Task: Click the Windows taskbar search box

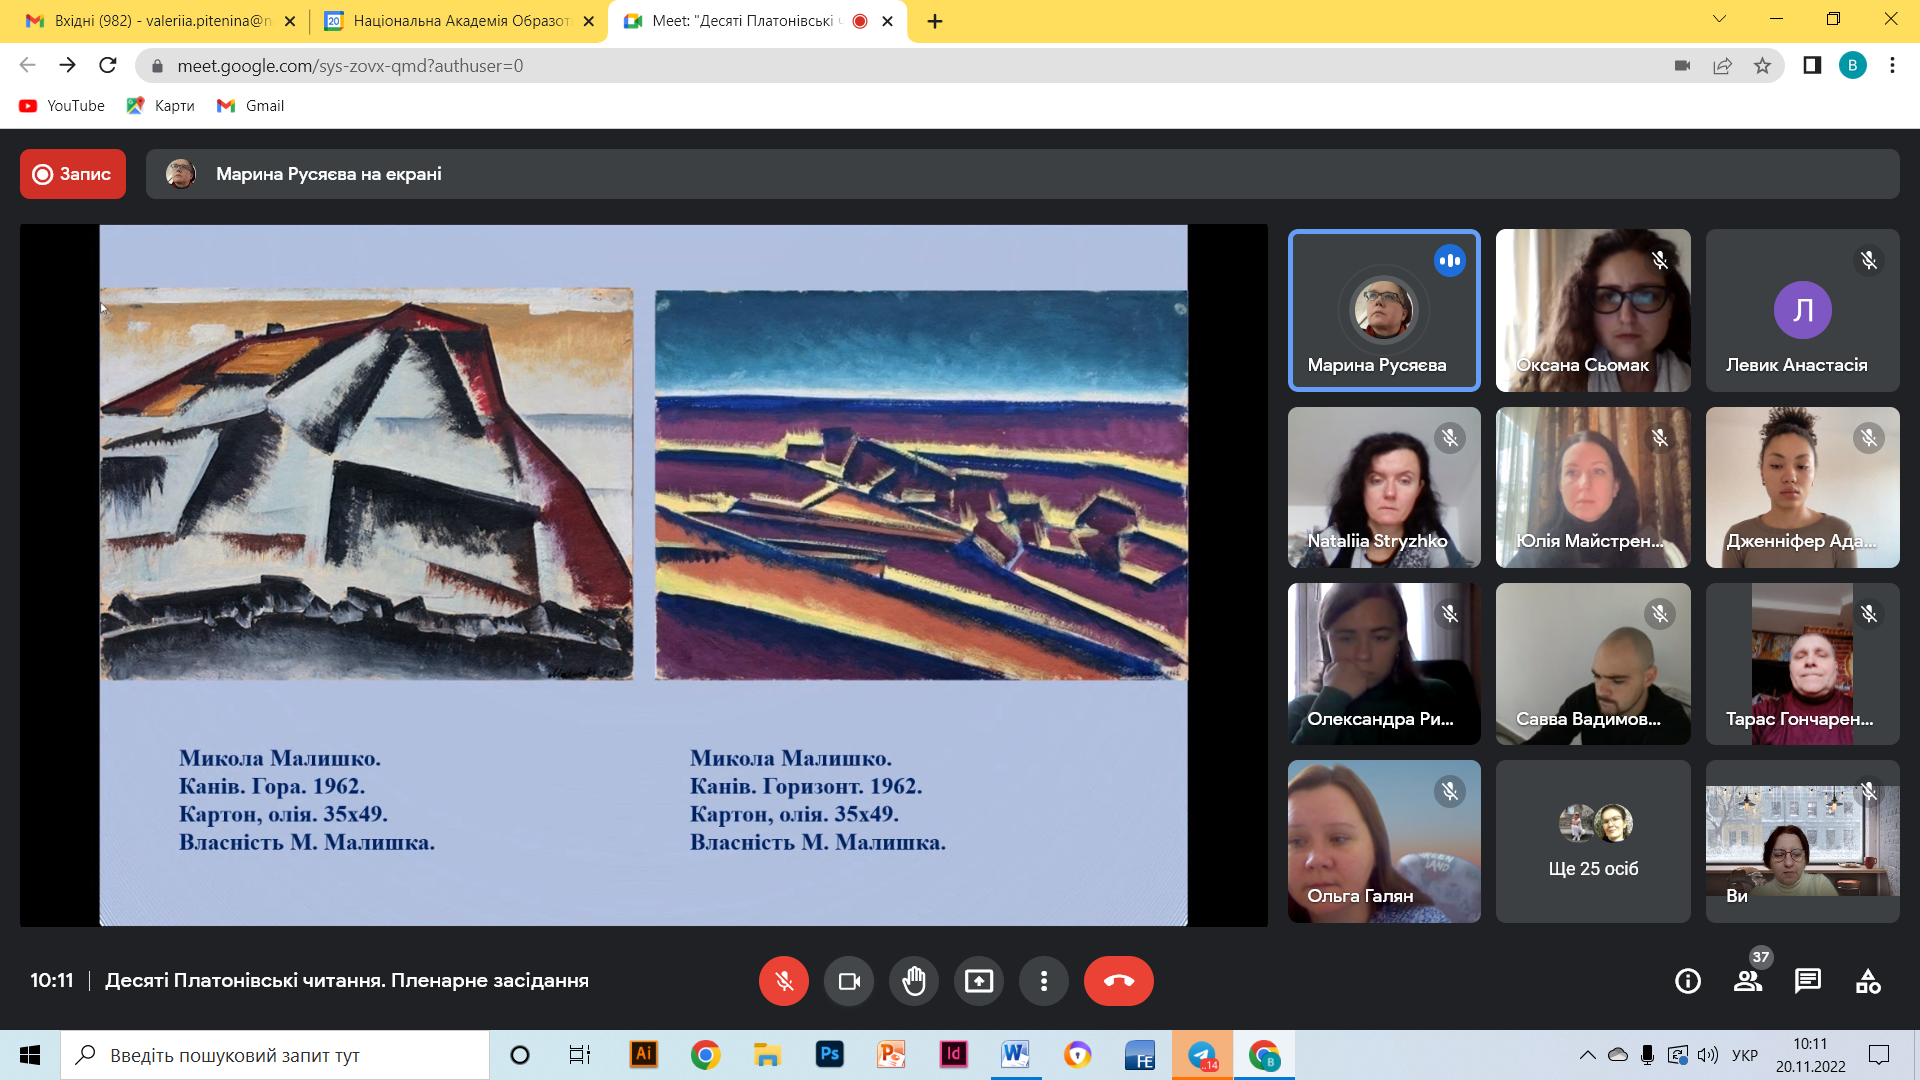Action: pos(275,1055)
